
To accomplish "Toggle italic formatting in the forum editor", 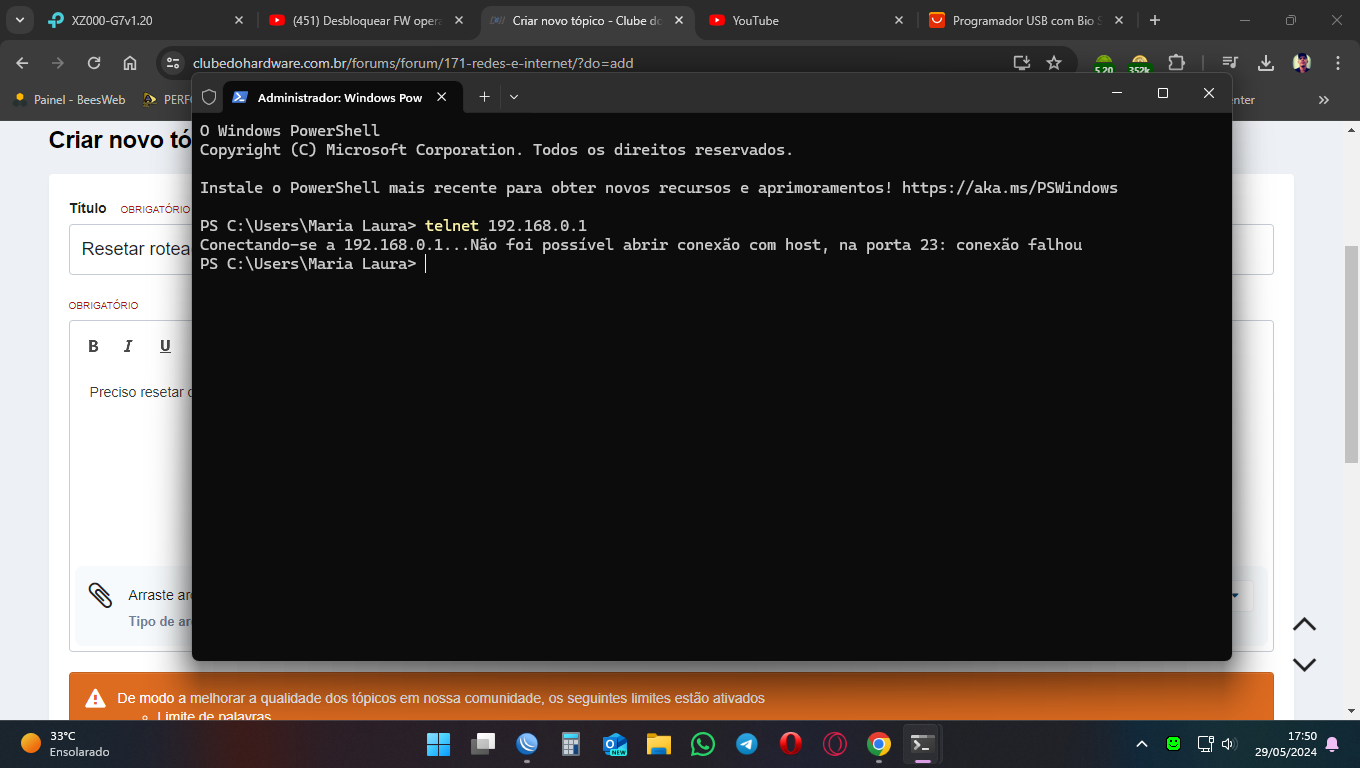I will 128,346.
